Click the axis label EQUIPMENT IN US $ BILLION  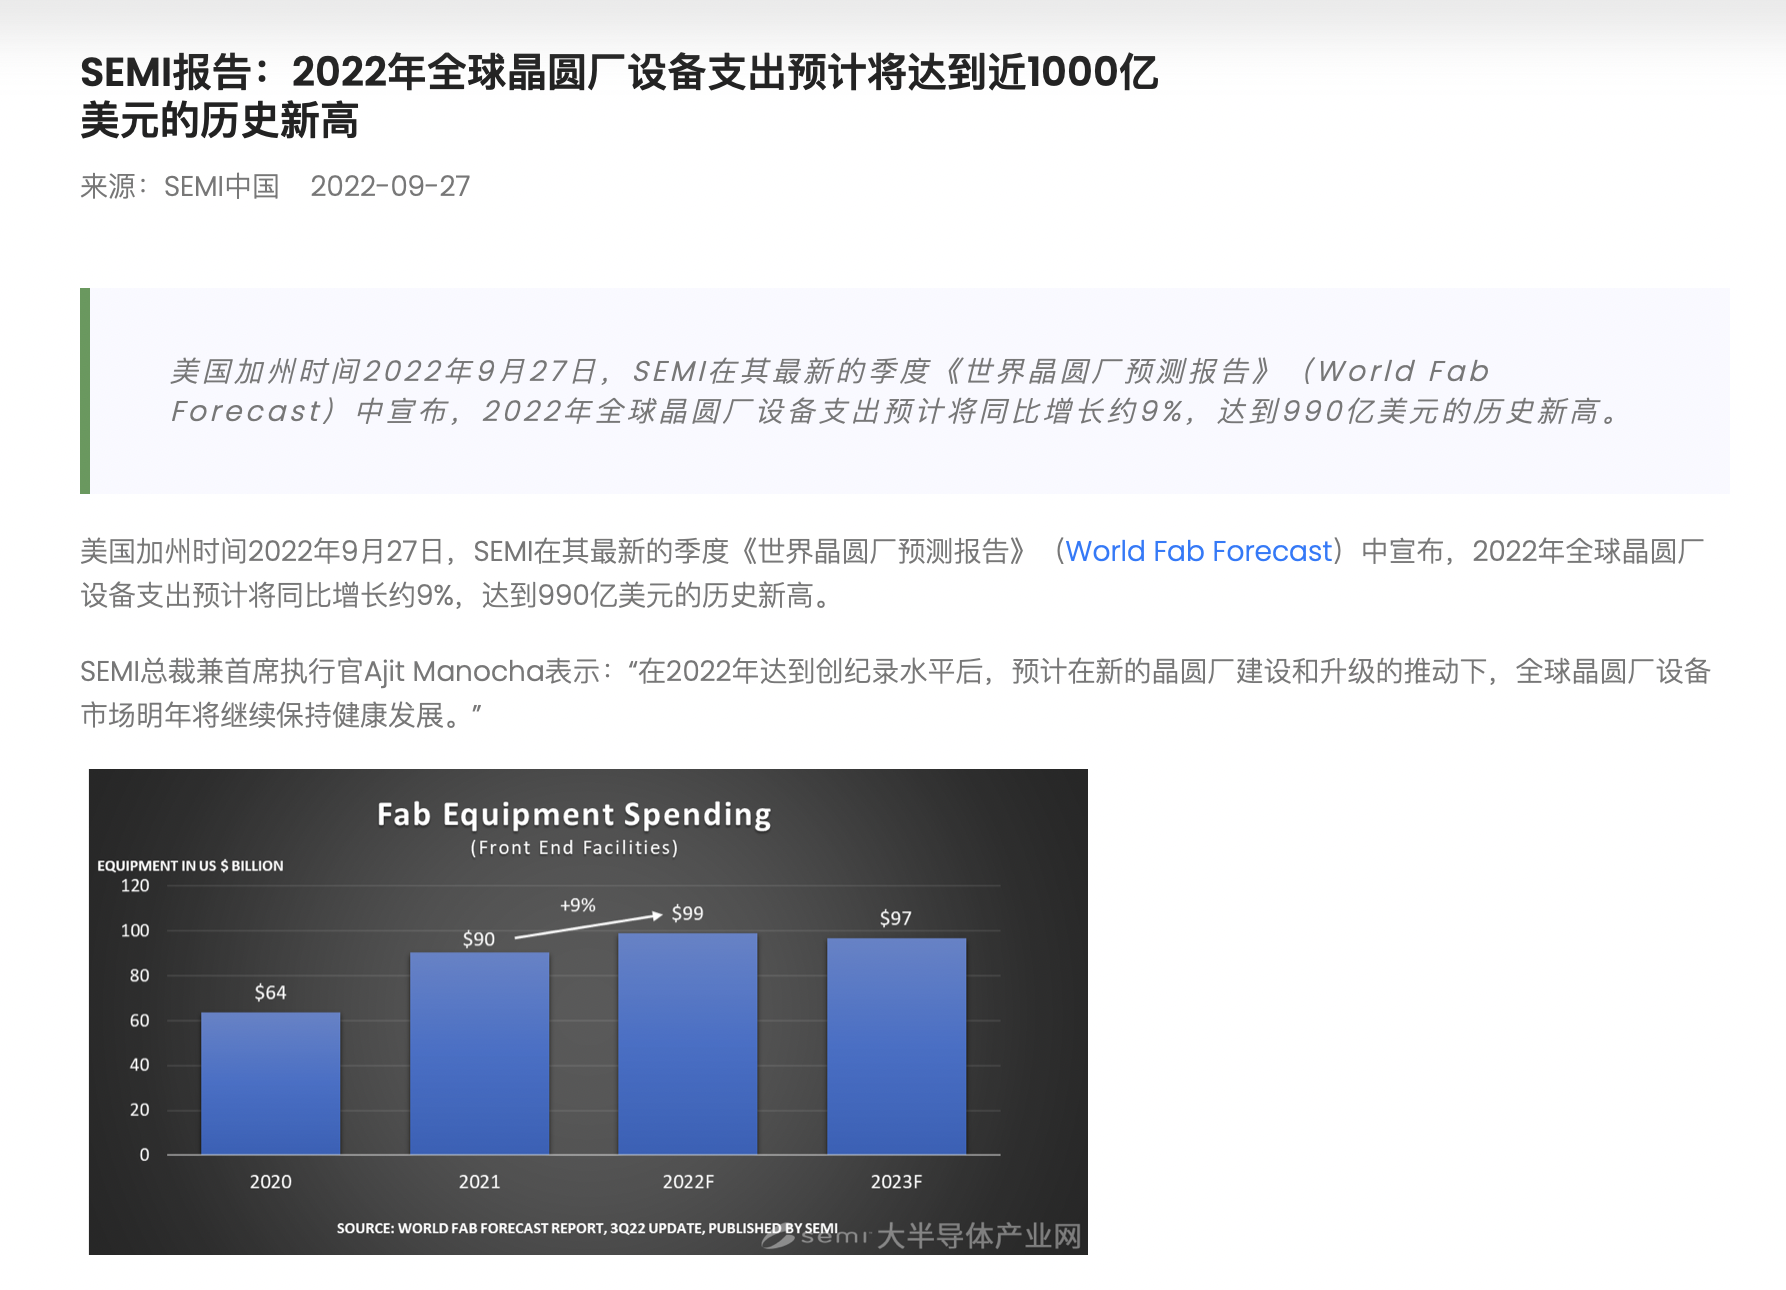point(190,866)
